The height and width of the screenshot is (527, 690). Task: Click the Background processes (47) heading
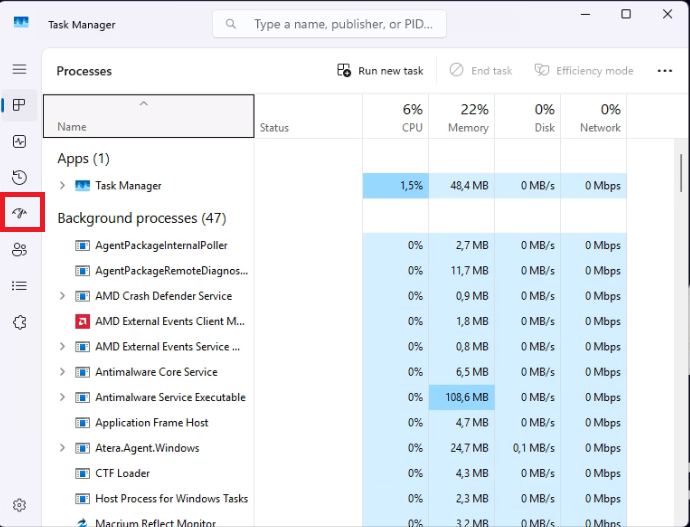[x=142, y=218]
